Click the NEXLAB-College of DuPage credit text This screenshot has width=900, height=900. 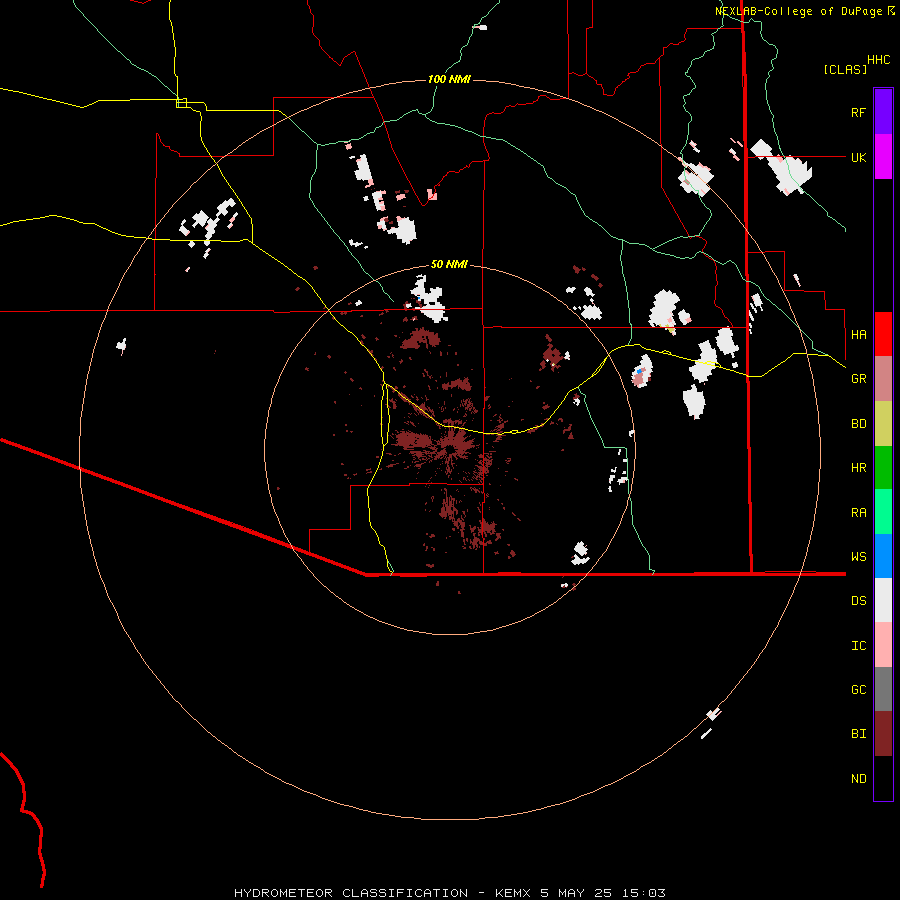800,11
